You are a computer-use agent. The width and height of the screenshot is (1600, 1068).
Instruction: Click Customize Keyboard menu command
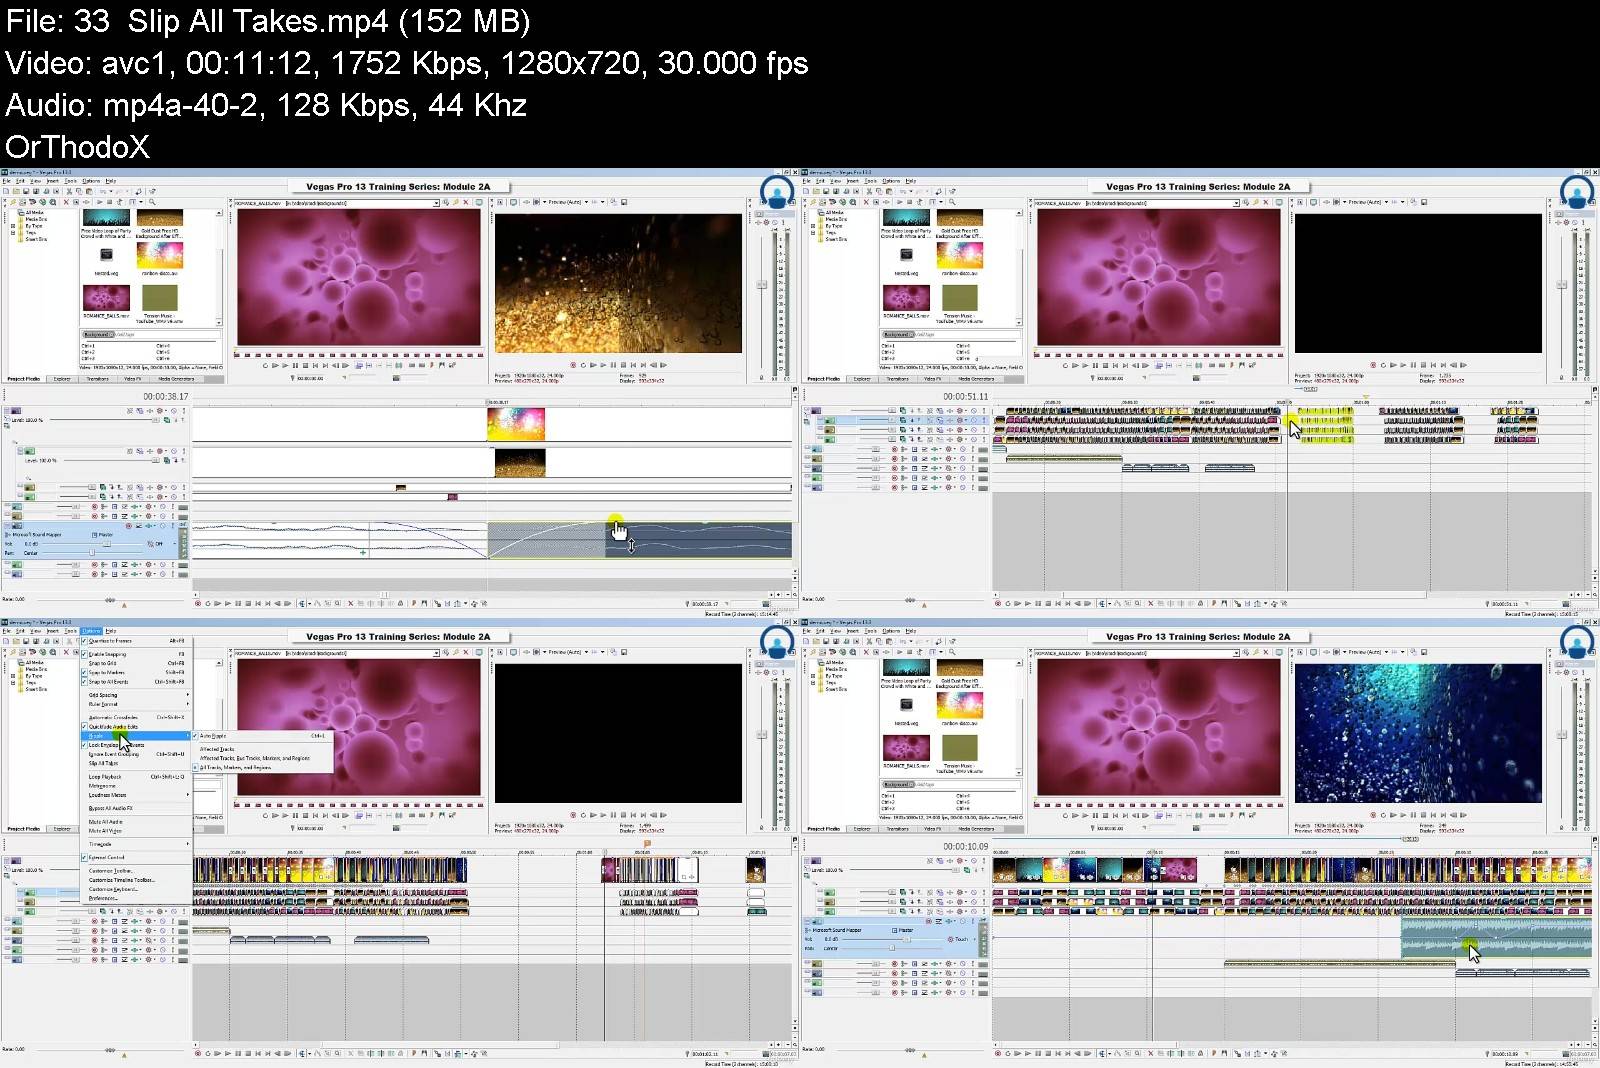click(136, 889)
